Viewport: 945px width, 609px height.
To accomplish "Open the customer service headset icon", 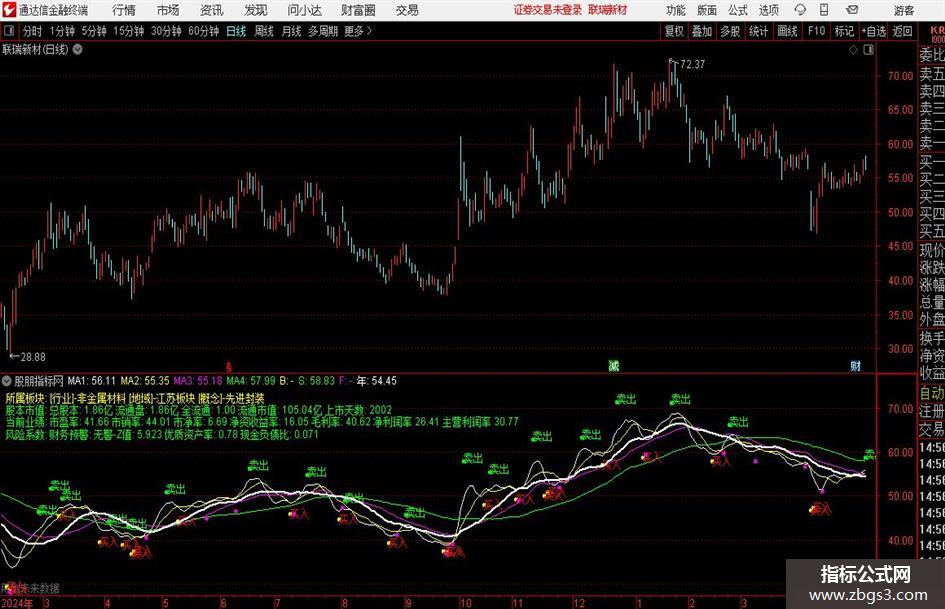I will pyautogui.click(x=800, y=10).
